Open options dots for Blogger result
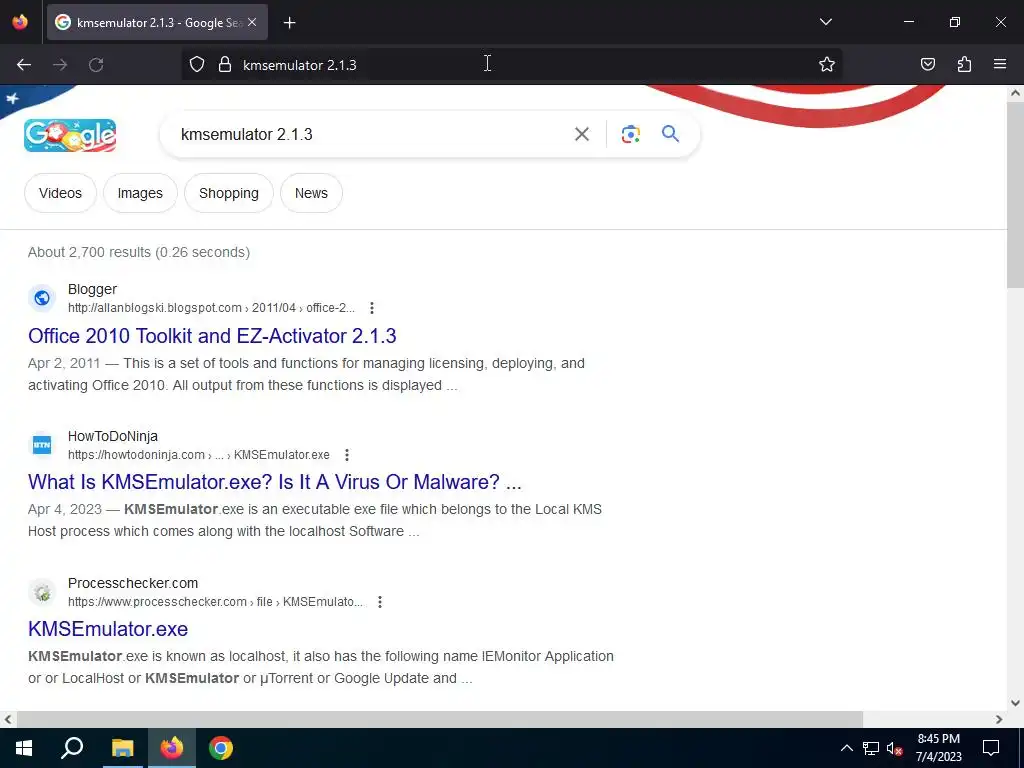Image resolution: width=1024 pixels, height=768 pixels. click(x=372, y=308)
